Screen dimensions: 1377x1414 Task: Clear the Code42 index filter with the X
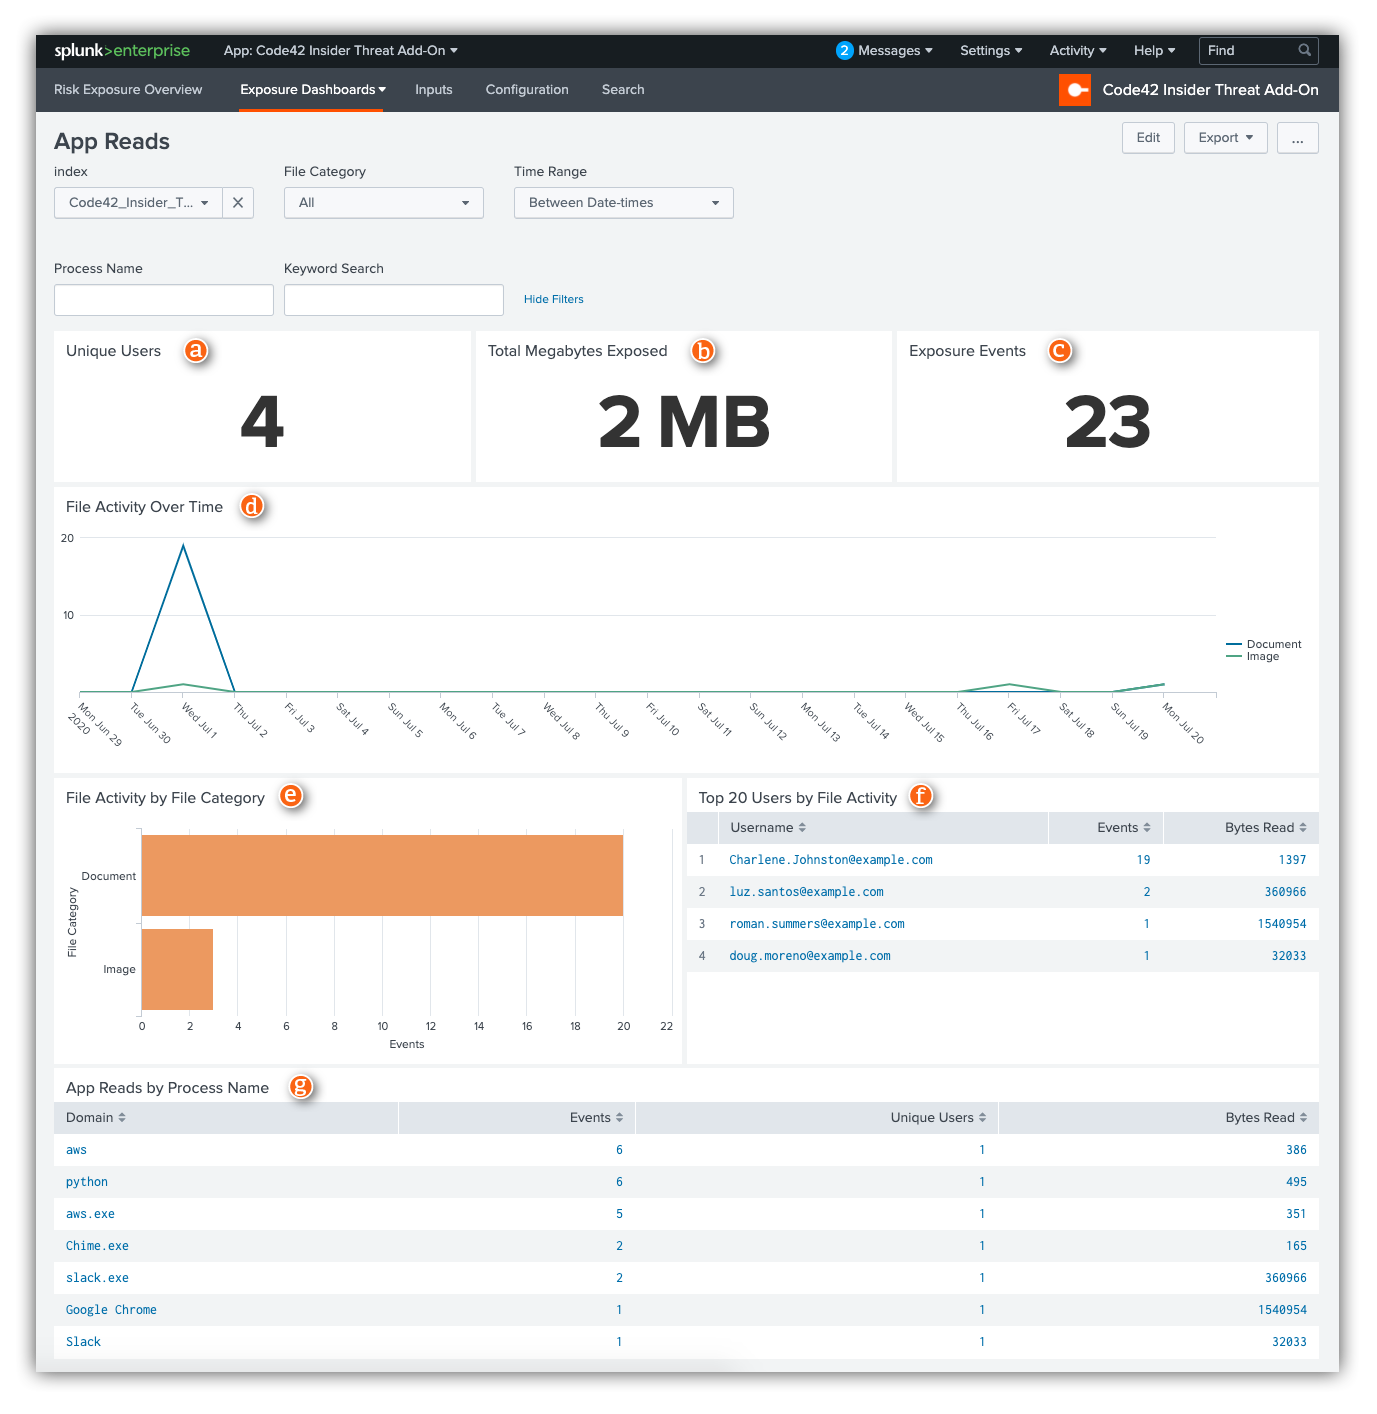(238, 202)
